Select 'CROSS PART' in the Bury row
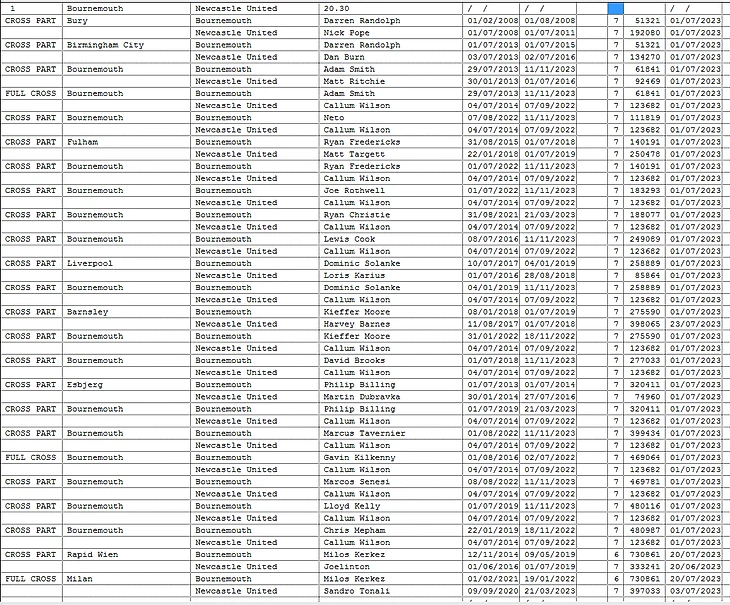The height and width of the screenshot is (605, 730). pyautogui.click(x=31, y=20)
